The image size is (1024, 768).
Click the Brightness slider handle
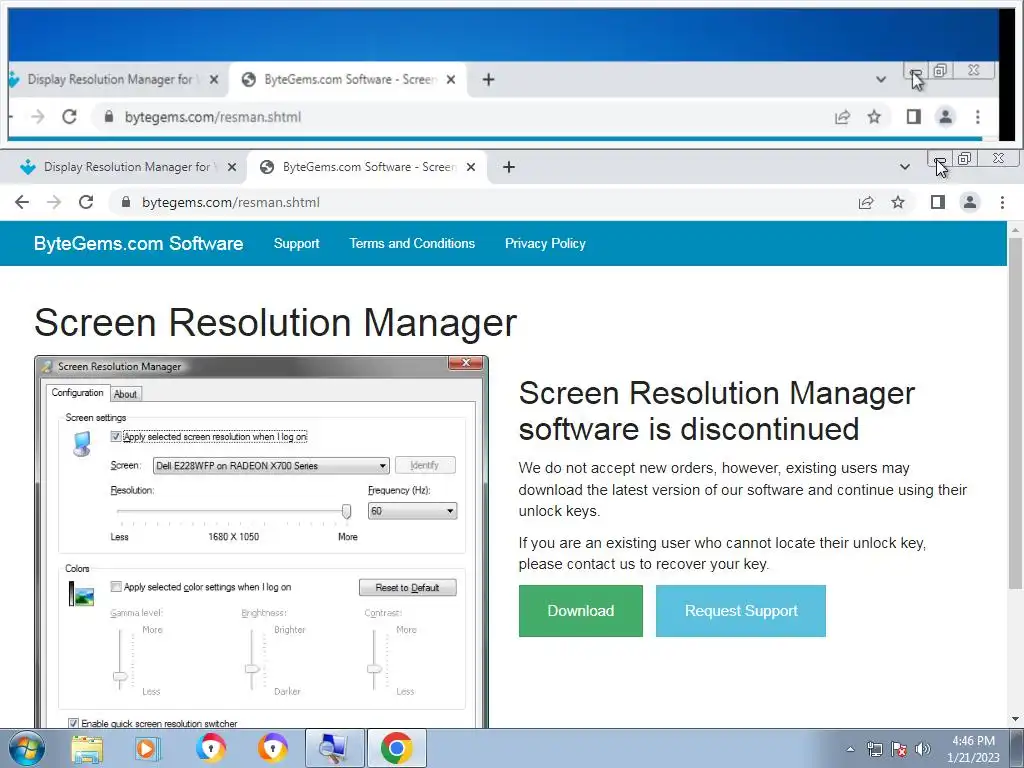252,669
